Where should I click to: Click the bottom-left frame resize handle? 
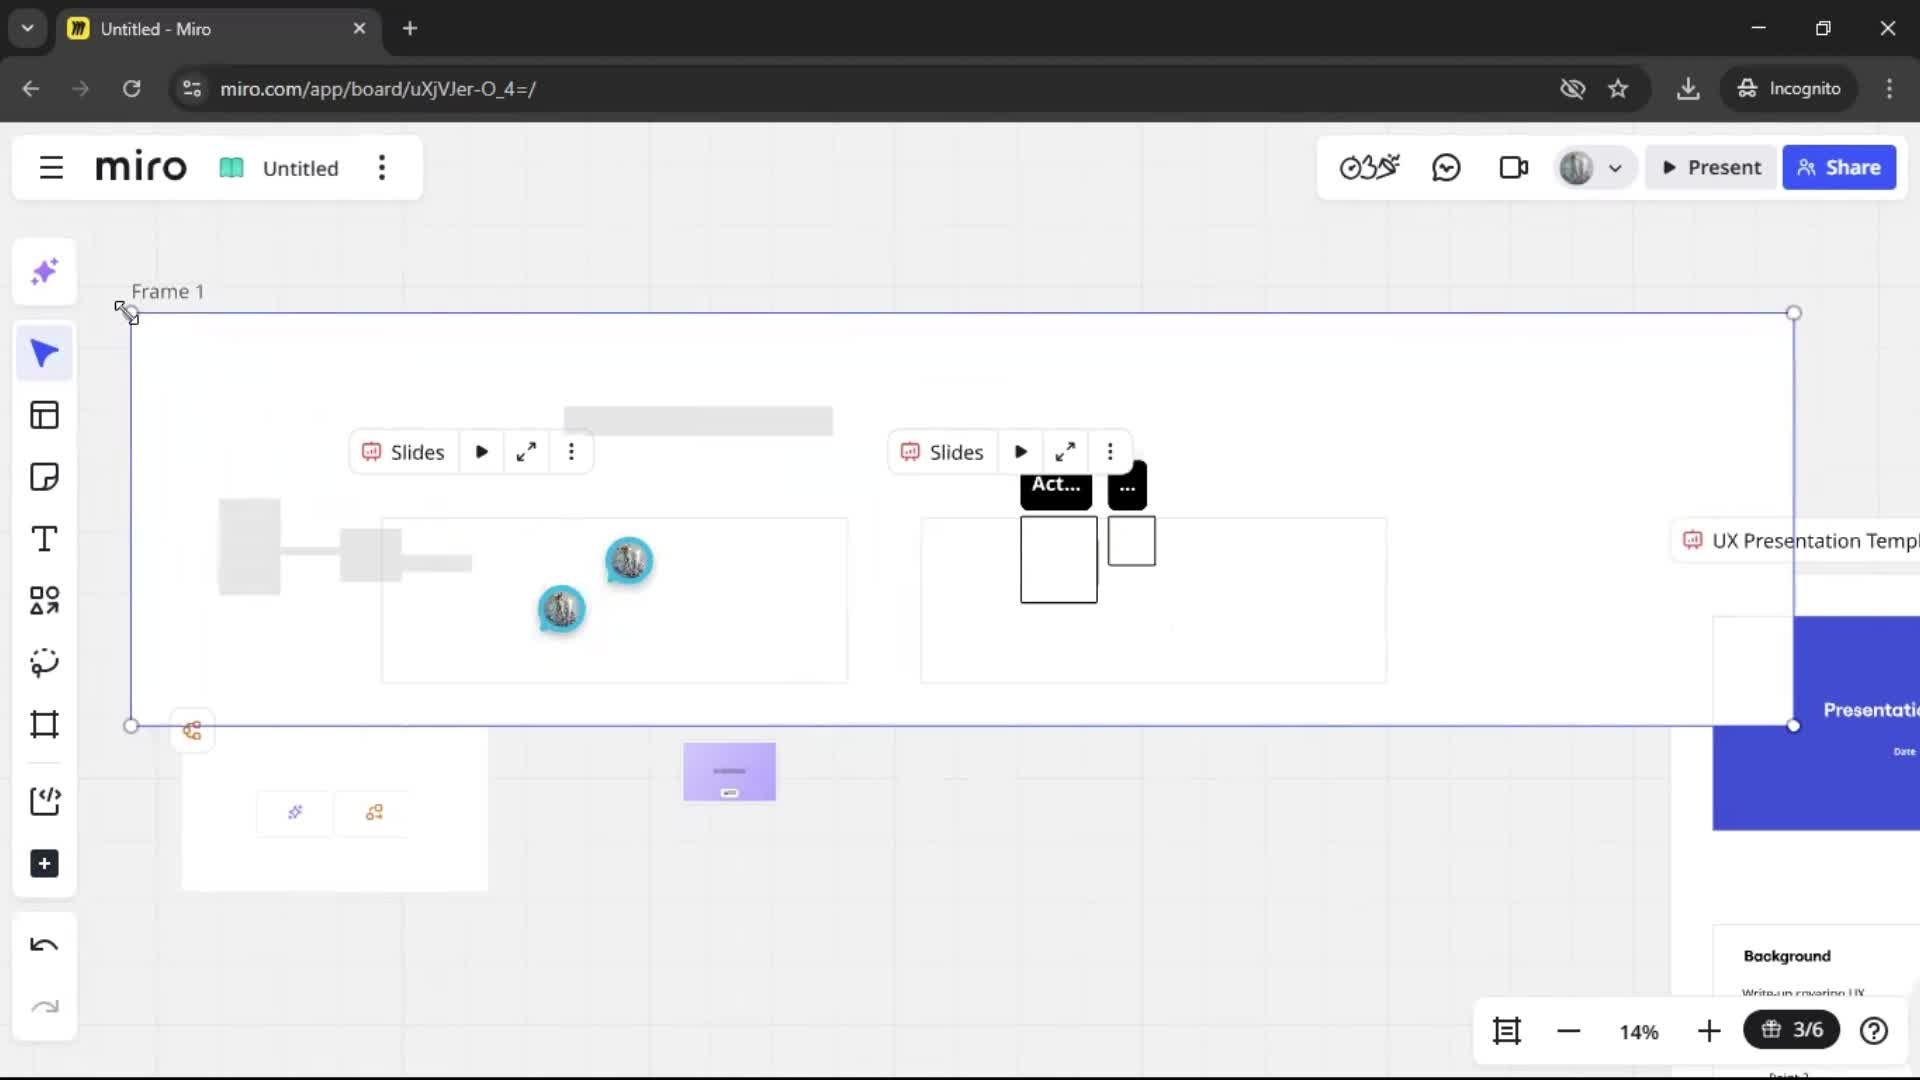pos(131,726)
